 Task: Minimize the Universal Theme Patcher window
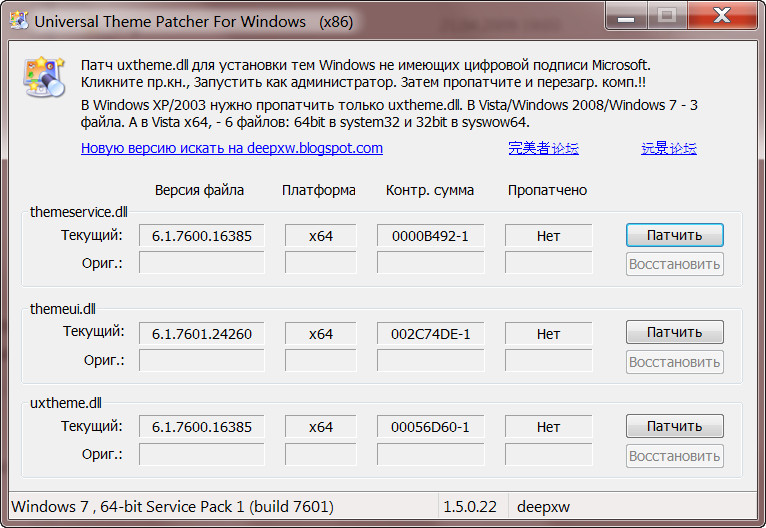pyautogui.click(x=626, y=16)
